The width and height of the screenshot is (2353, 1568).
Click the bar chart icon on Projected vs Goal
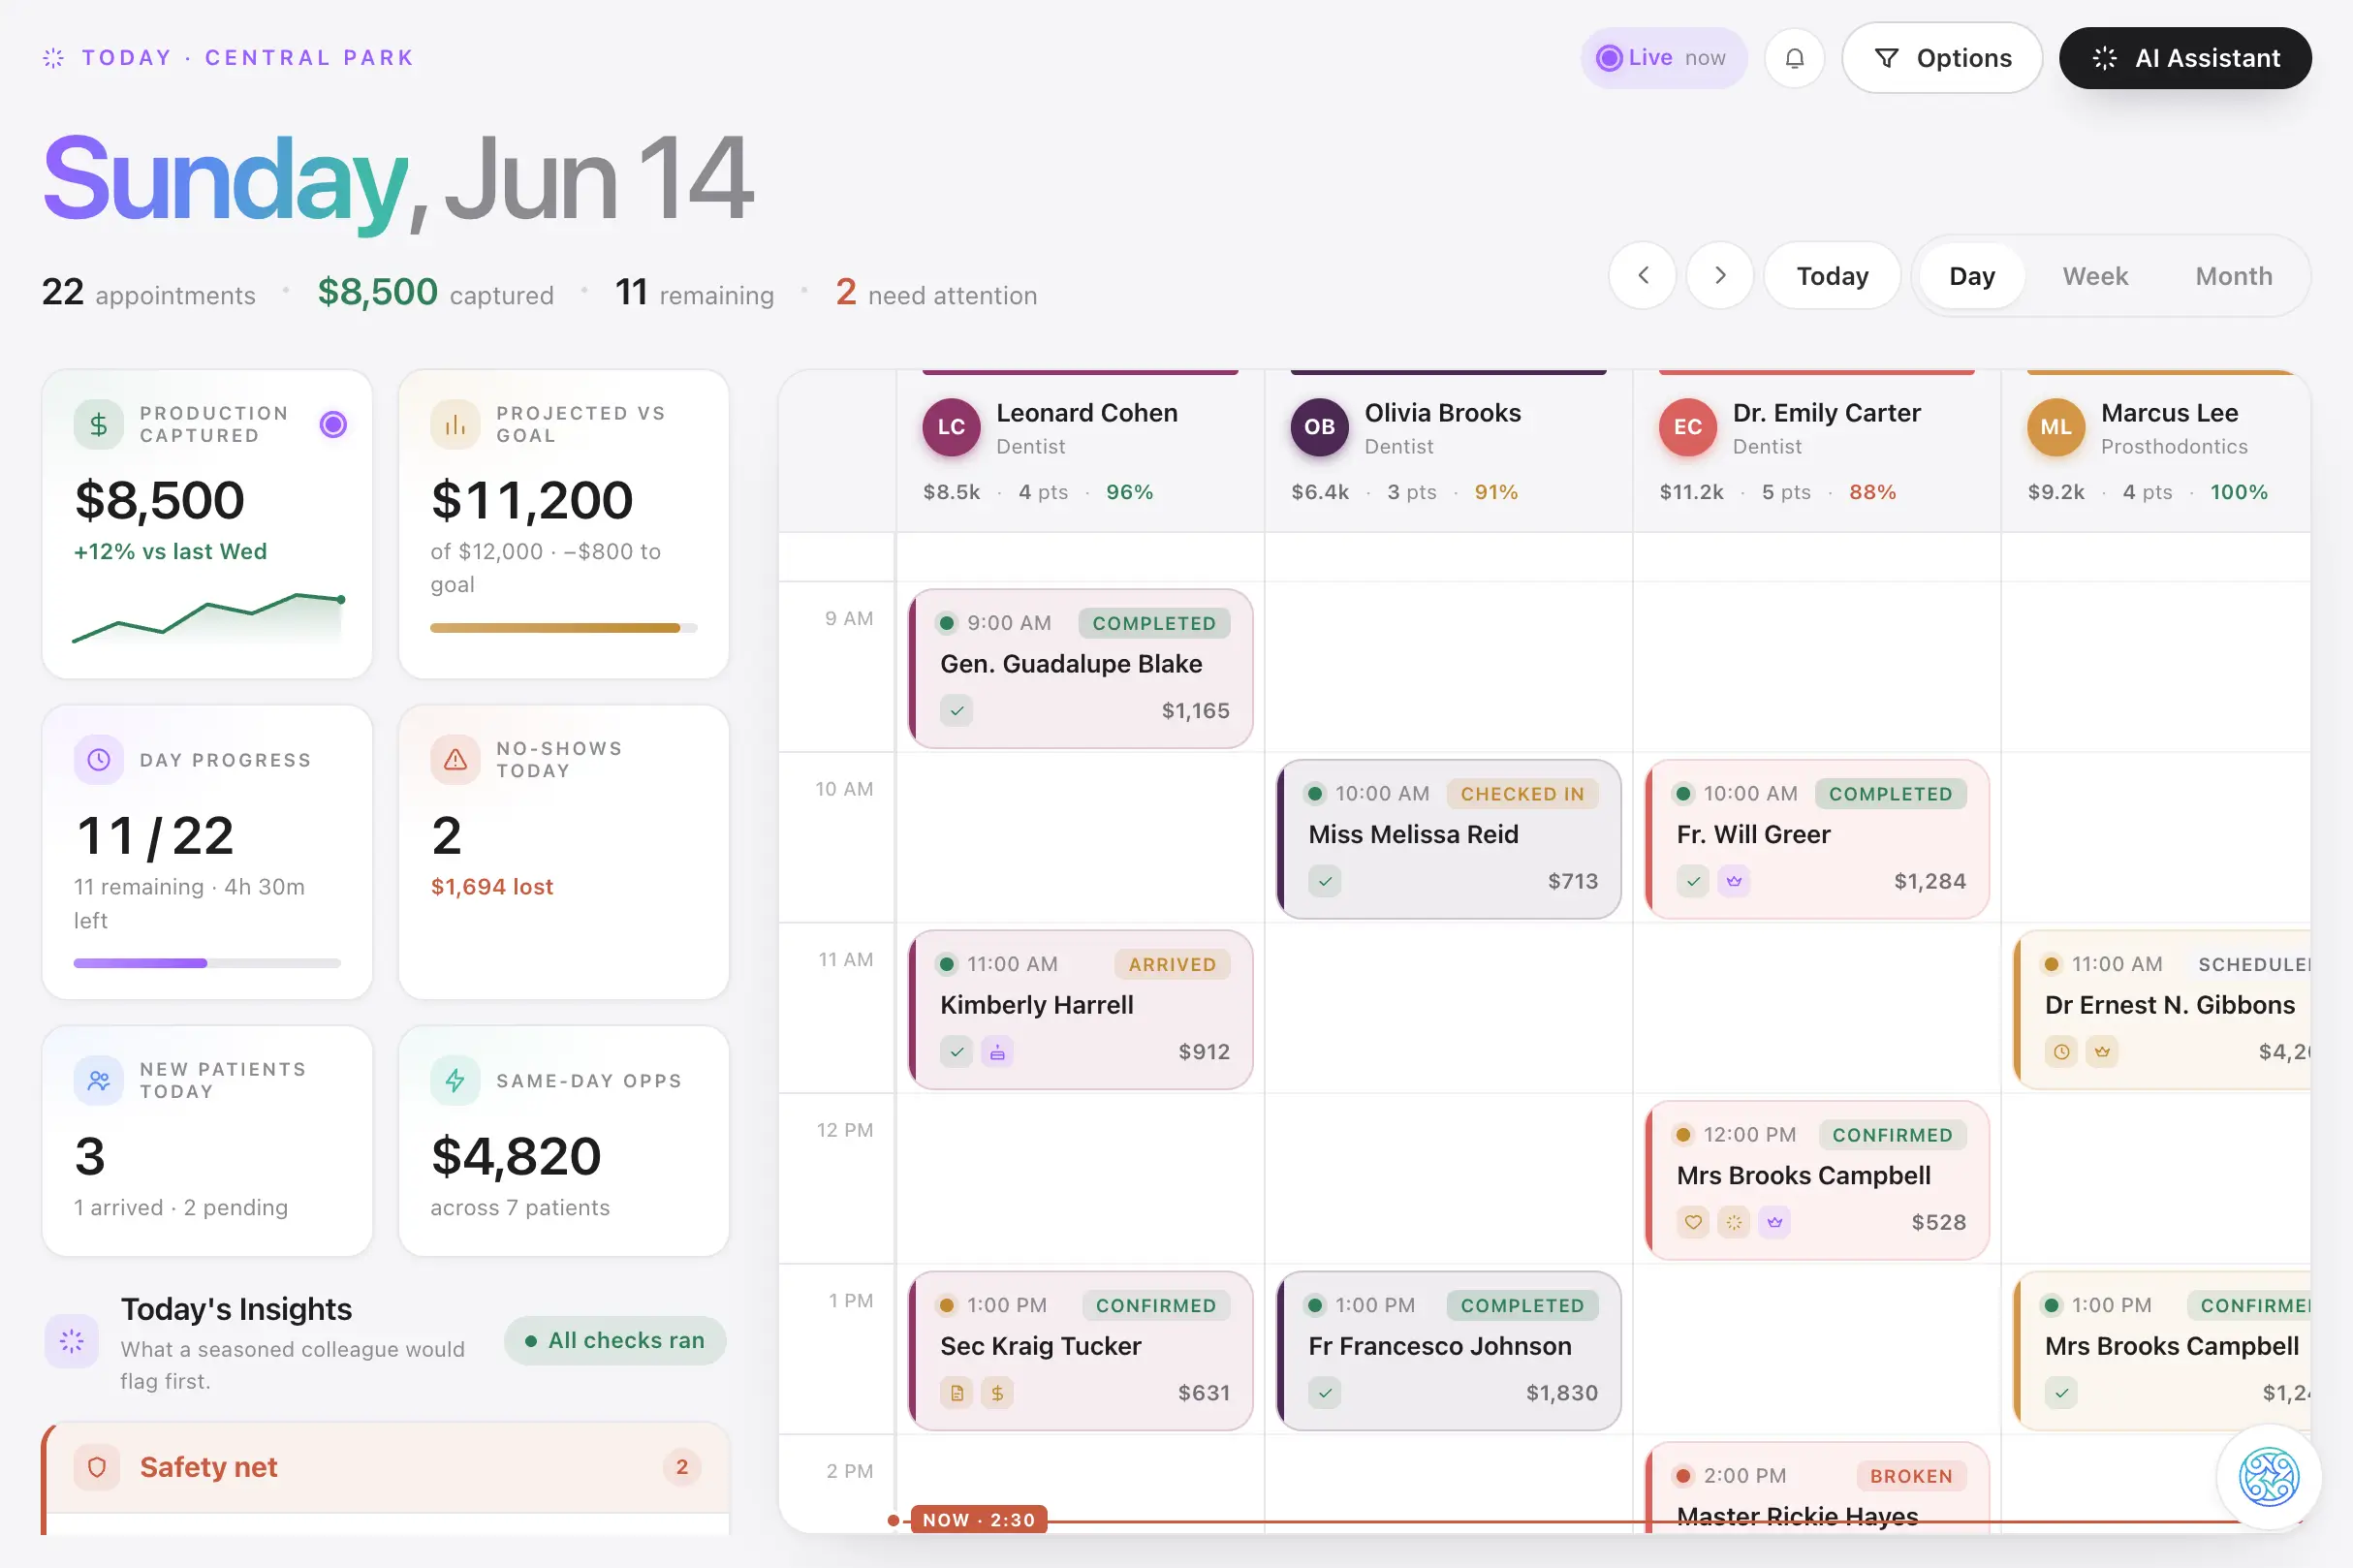click(x=455, y=424)
